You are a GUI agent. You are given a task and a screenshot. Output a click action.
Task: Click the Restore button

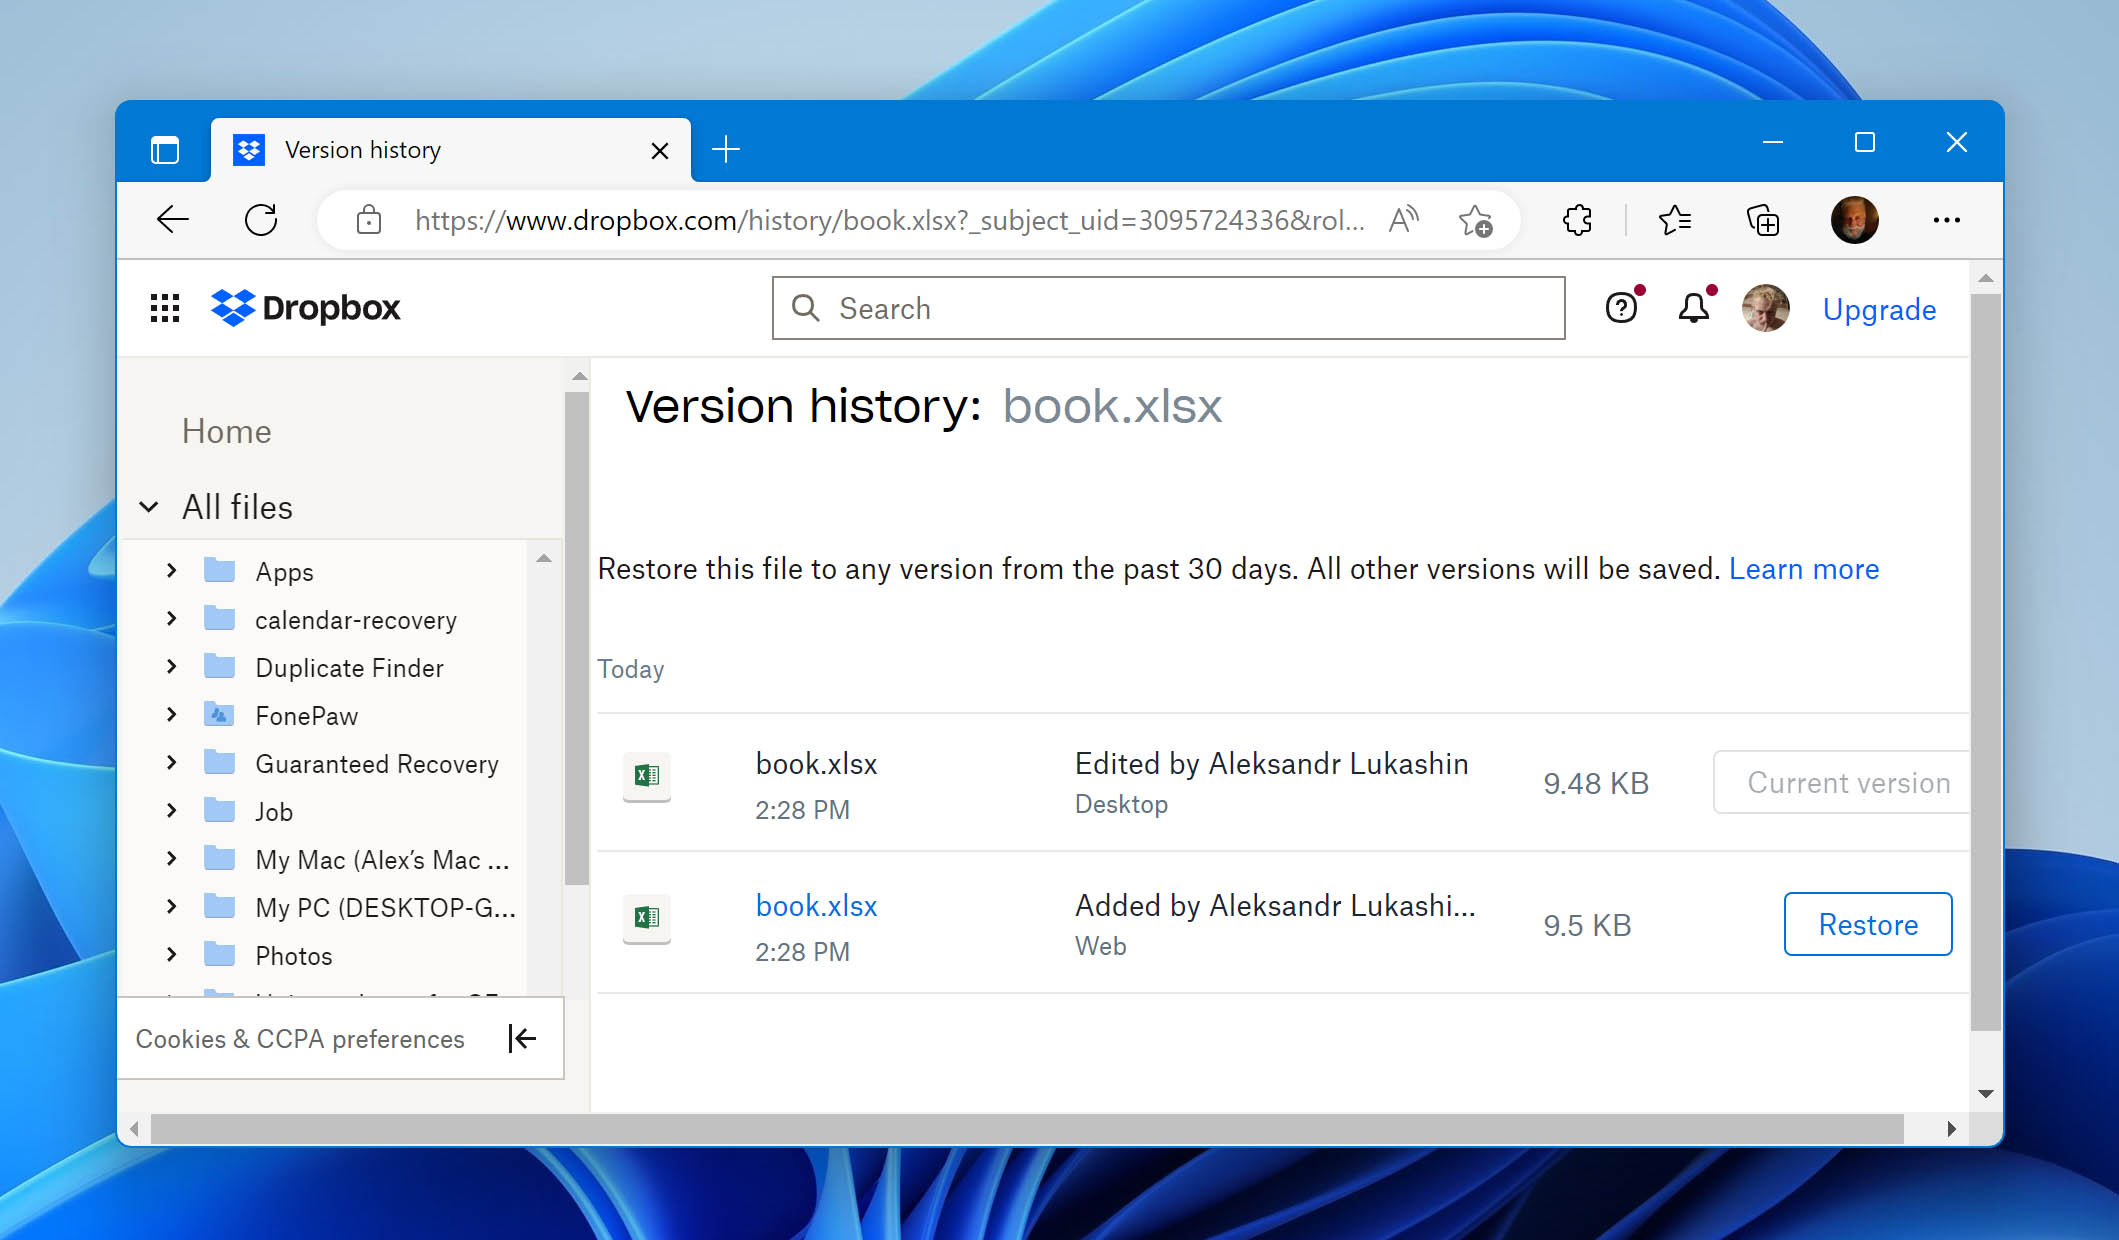click(x=1867, y=924)
